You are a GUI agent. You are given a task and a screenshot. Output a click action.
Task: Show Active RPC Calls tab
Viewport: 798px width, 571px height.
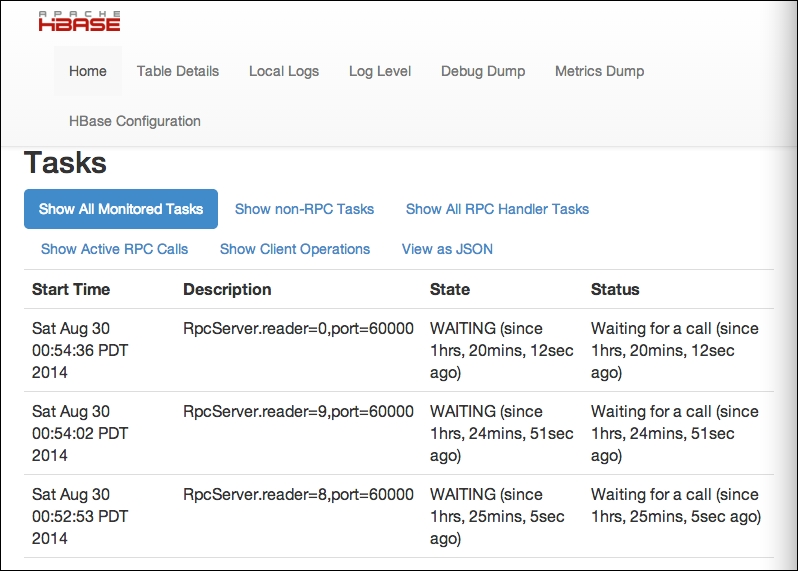115,249
